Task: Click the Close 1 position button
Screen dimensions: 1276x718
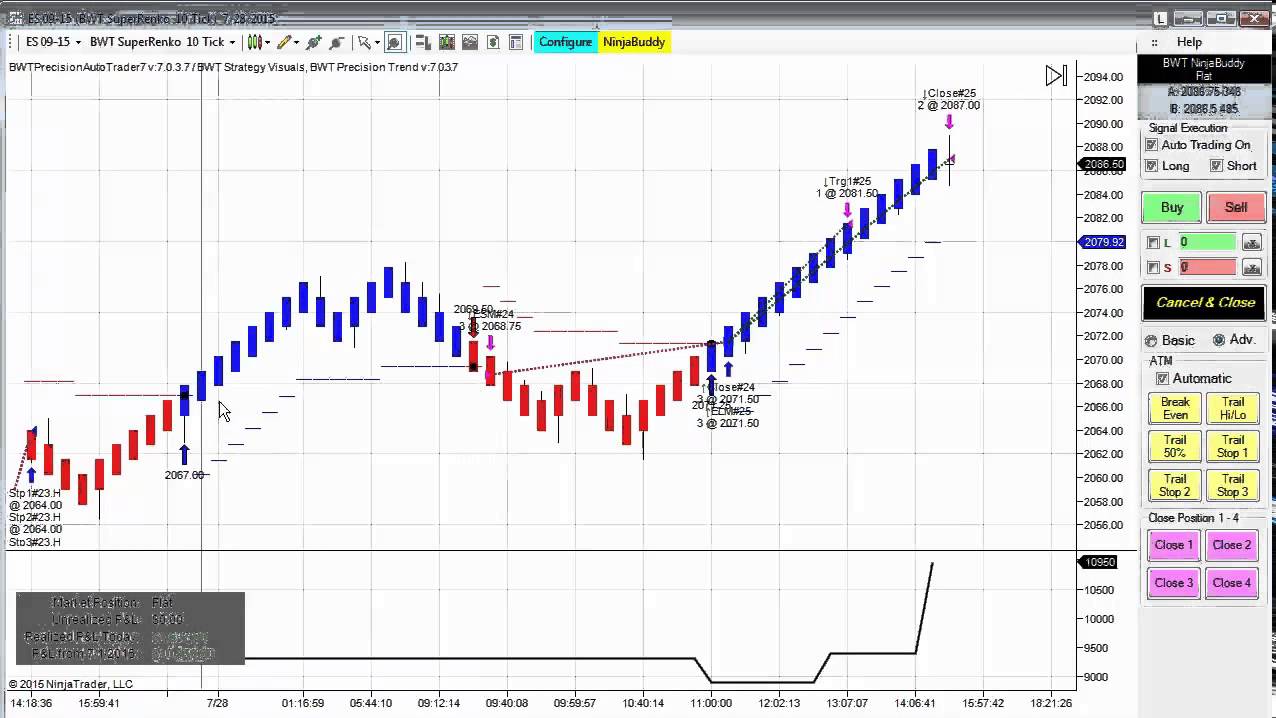Action: (x=1174, y=545)
